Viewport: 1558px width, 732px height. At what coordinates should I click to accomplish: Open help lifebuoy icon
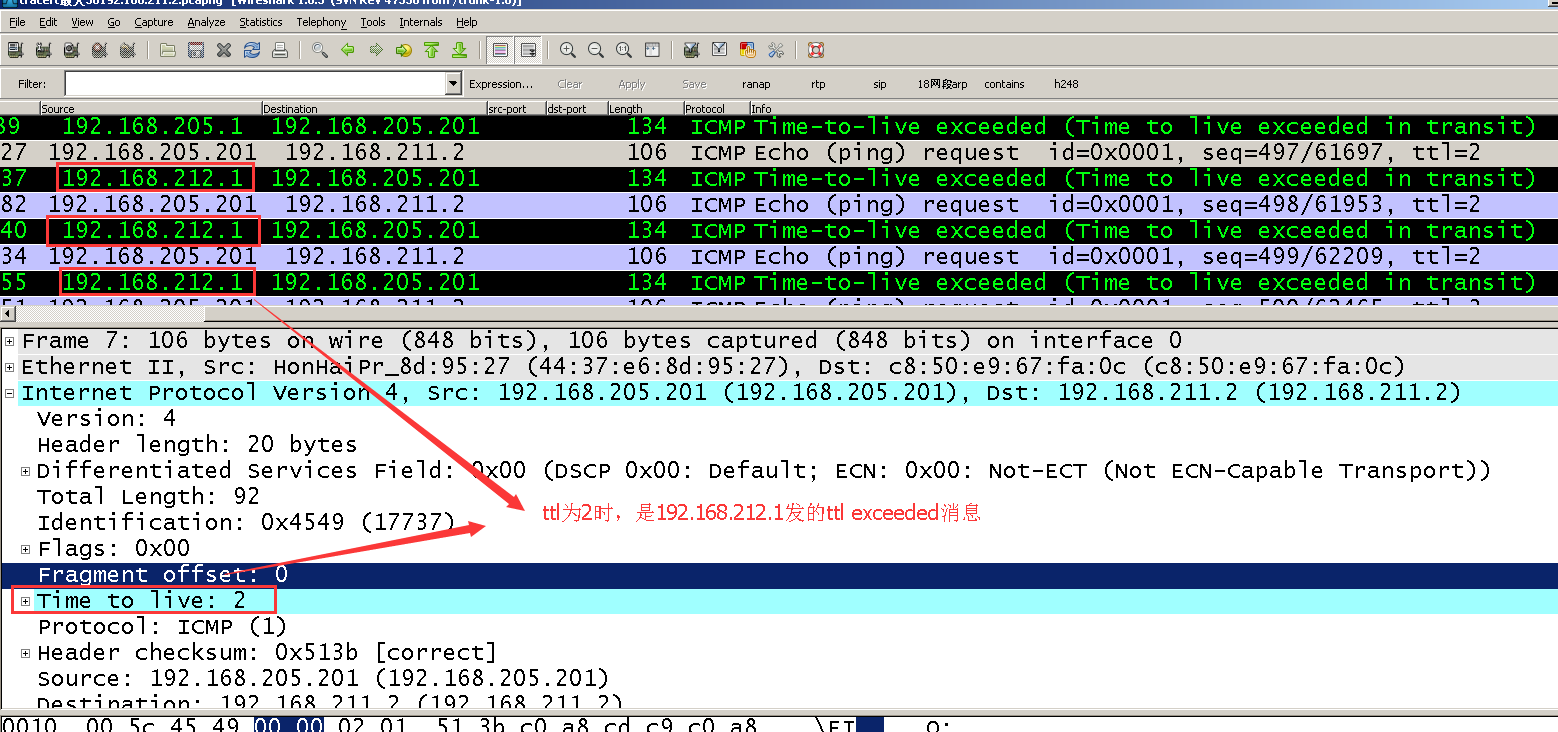point(816,50)
